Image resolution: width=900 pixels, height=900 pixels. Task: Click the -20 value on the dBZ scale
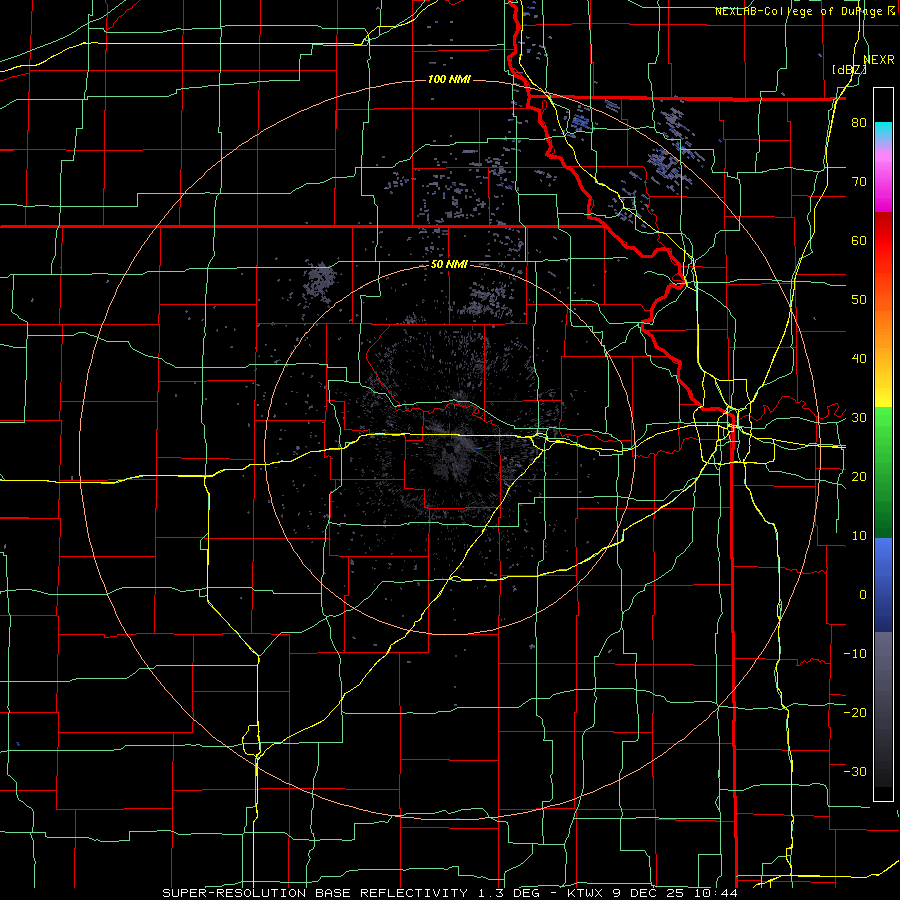coord(855,712)
